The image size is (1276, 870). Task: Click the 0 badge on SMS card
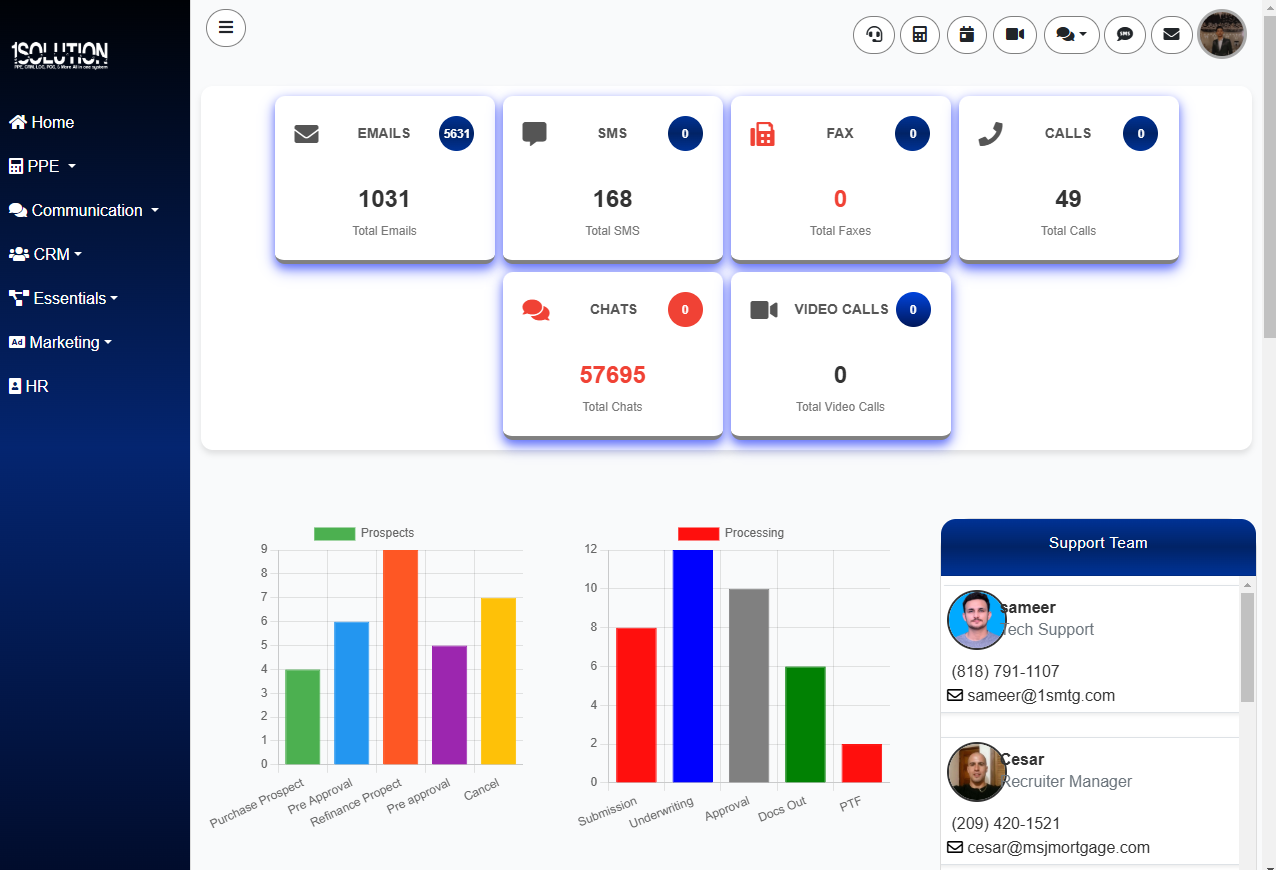pos(685,133)
